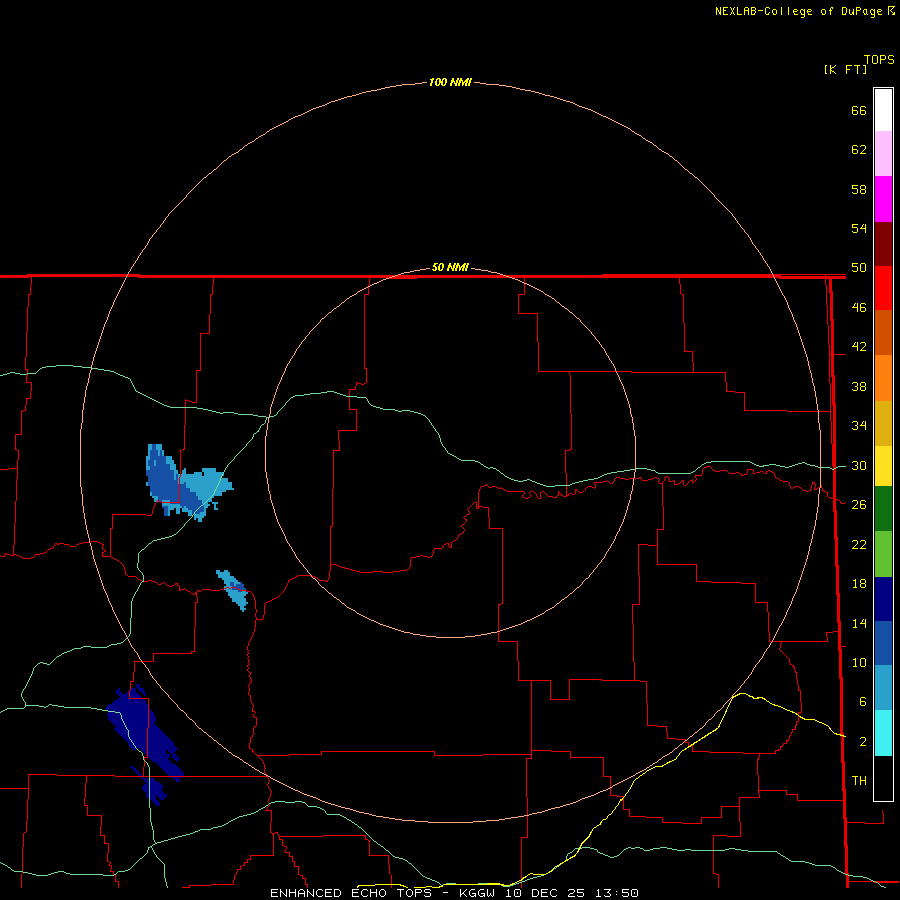This screenshot has height=900, width=900.
Task: Click the black TH threshold swatch
Action: [883, 778]
